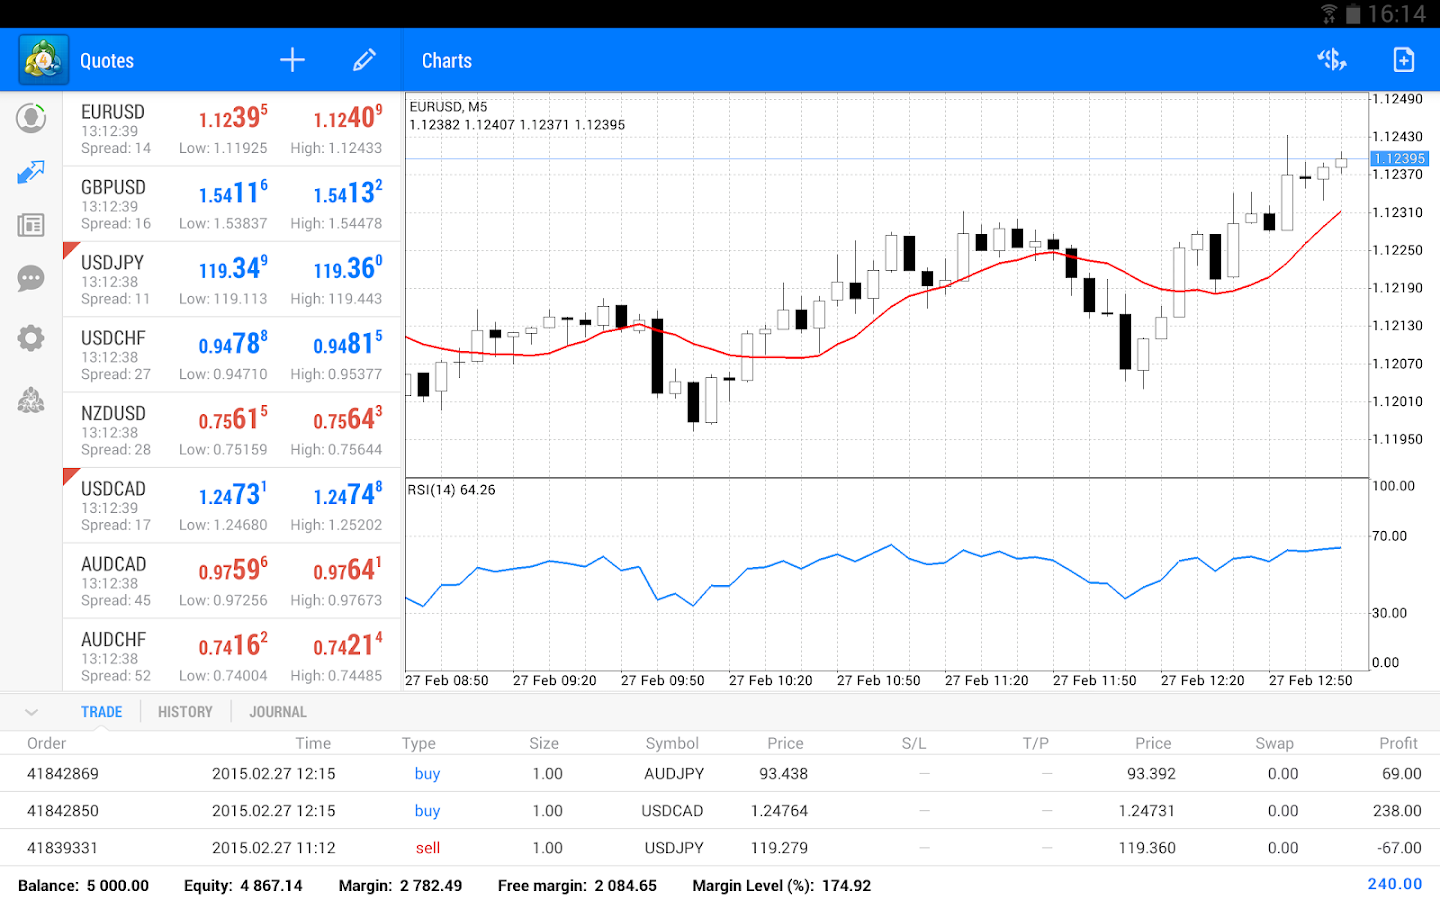Select the AUDCHF quote row
This screenshot has width=1440, height=900.
click(x=232, y=656)
